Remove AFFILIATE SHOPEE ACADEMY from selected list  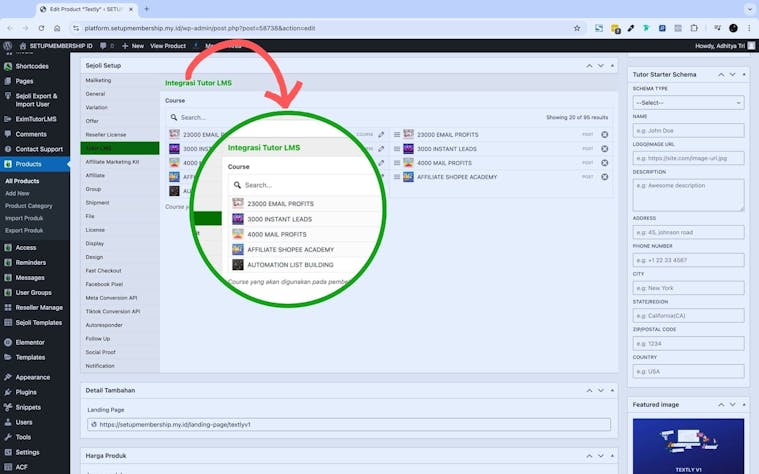pyautogui.click(x=604, y=176)
